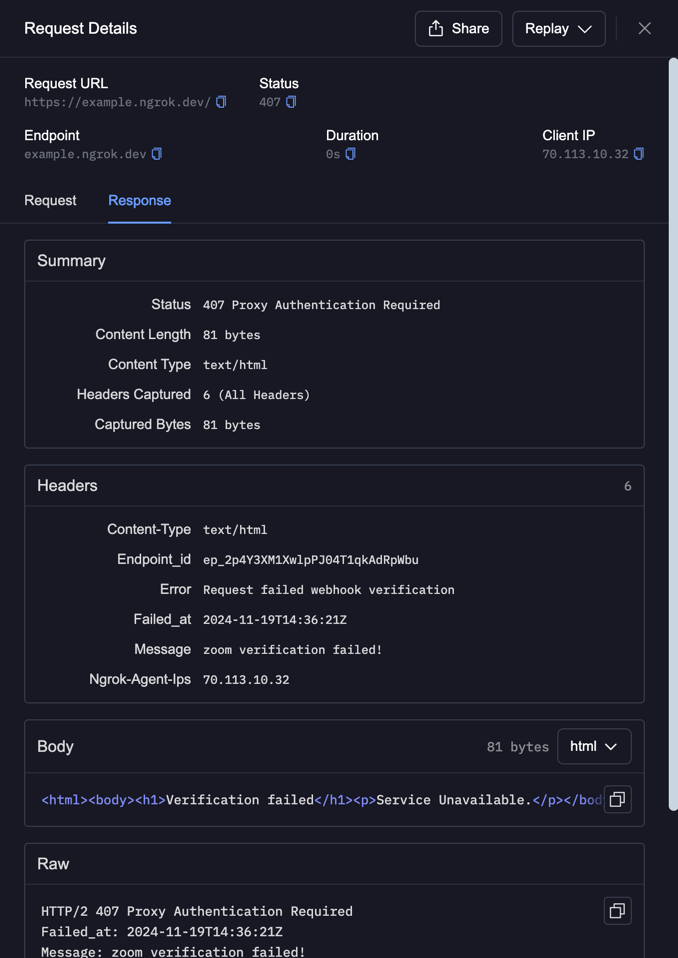Image resolution: width=678 pixels, height=958 pixels.
Task: Copy the Request URL value
Action: click(222, 102)
